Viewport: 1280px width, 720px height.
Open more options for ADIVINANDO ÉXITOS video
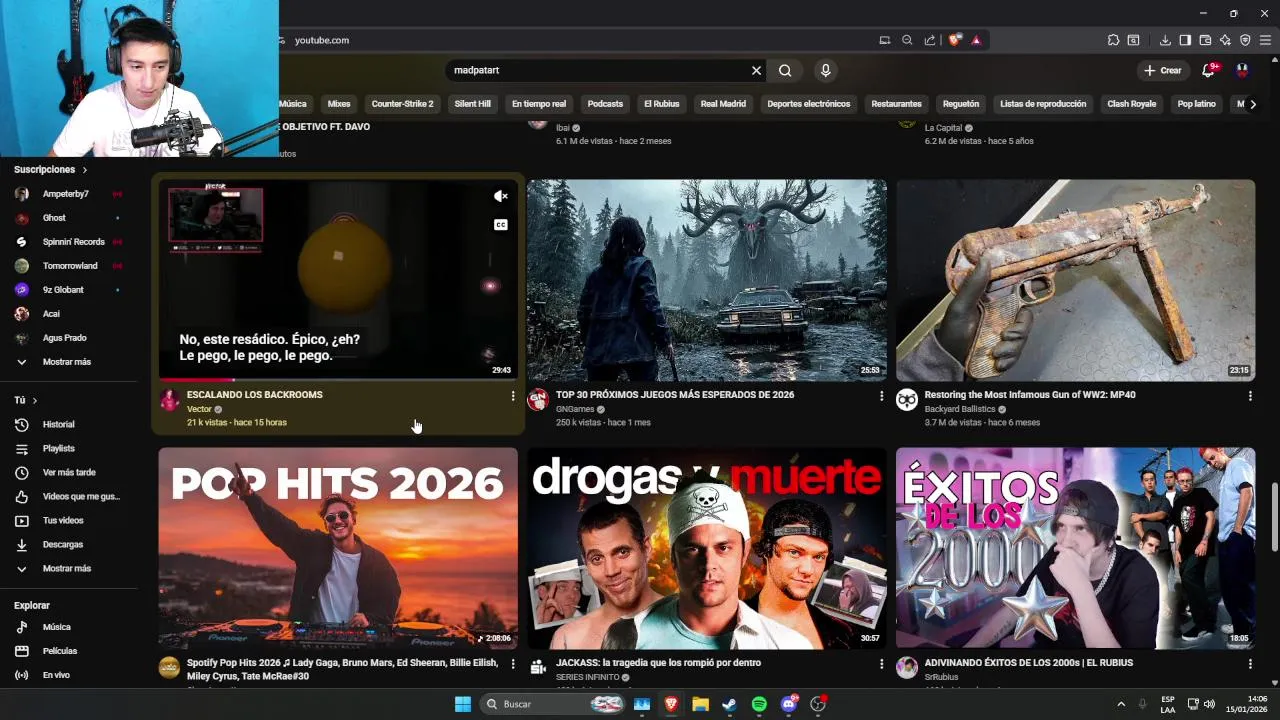(1250, 664)
